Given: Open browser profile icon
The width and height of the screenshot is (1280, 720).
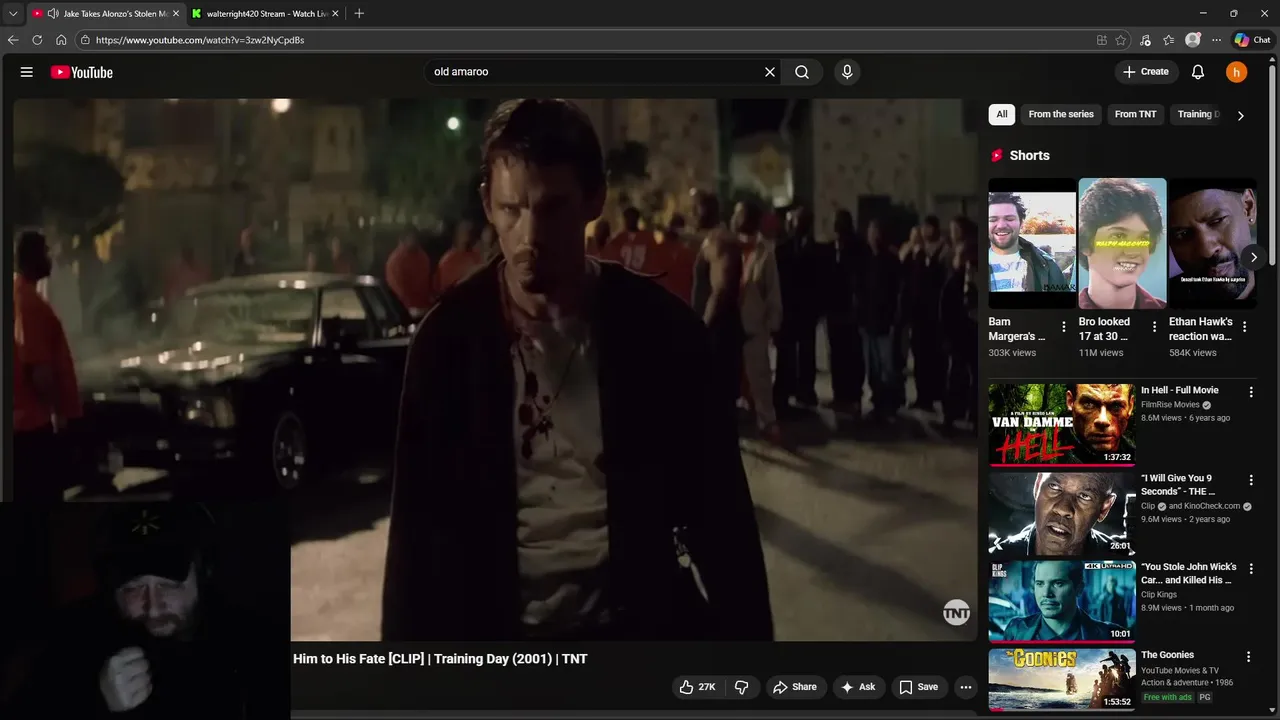Looking at the screenshot, I should (x=1192, y=40).
